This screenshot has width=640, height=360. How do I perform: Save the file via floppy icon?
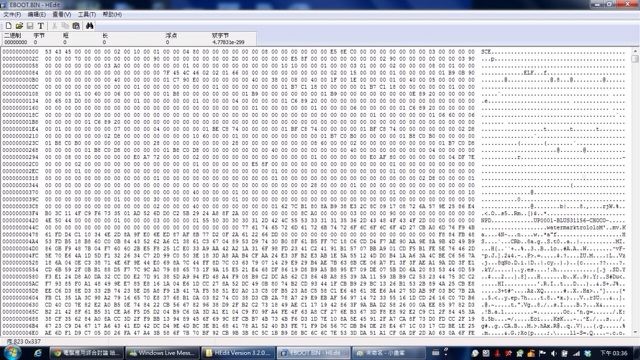[30, 26]
